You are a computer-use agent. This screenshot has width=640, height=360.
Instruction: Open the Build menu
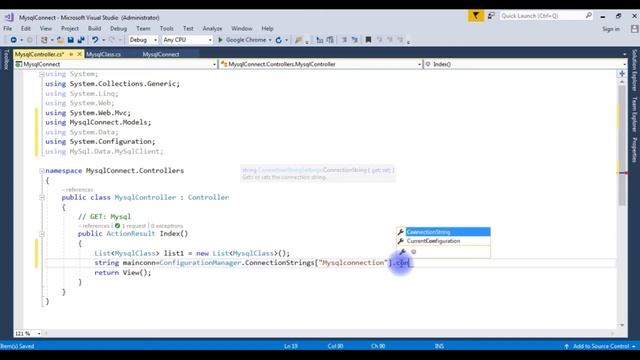pos(94,29)
